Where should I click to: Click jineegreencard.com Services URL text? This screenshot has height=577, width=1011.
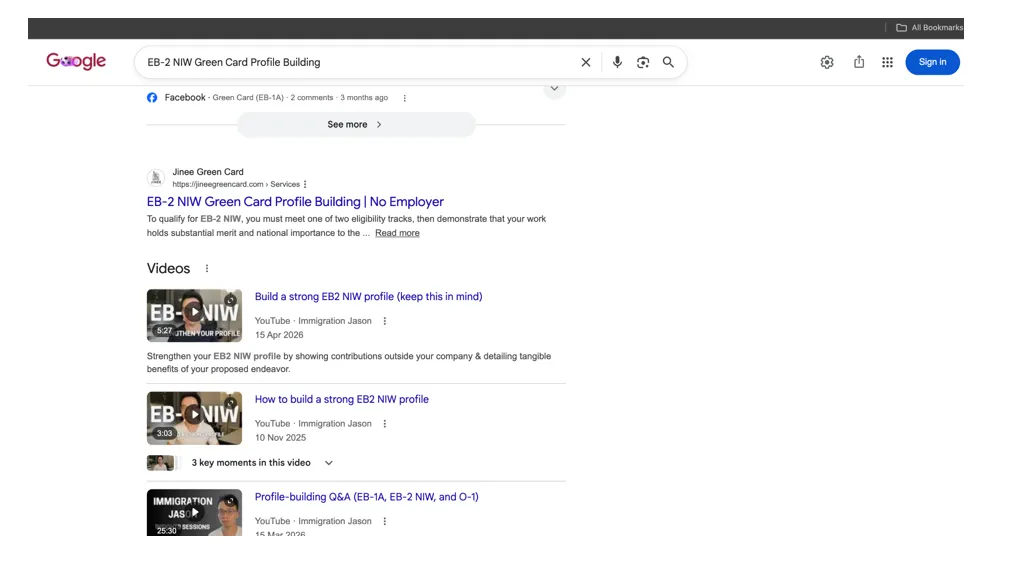point(236,184)
